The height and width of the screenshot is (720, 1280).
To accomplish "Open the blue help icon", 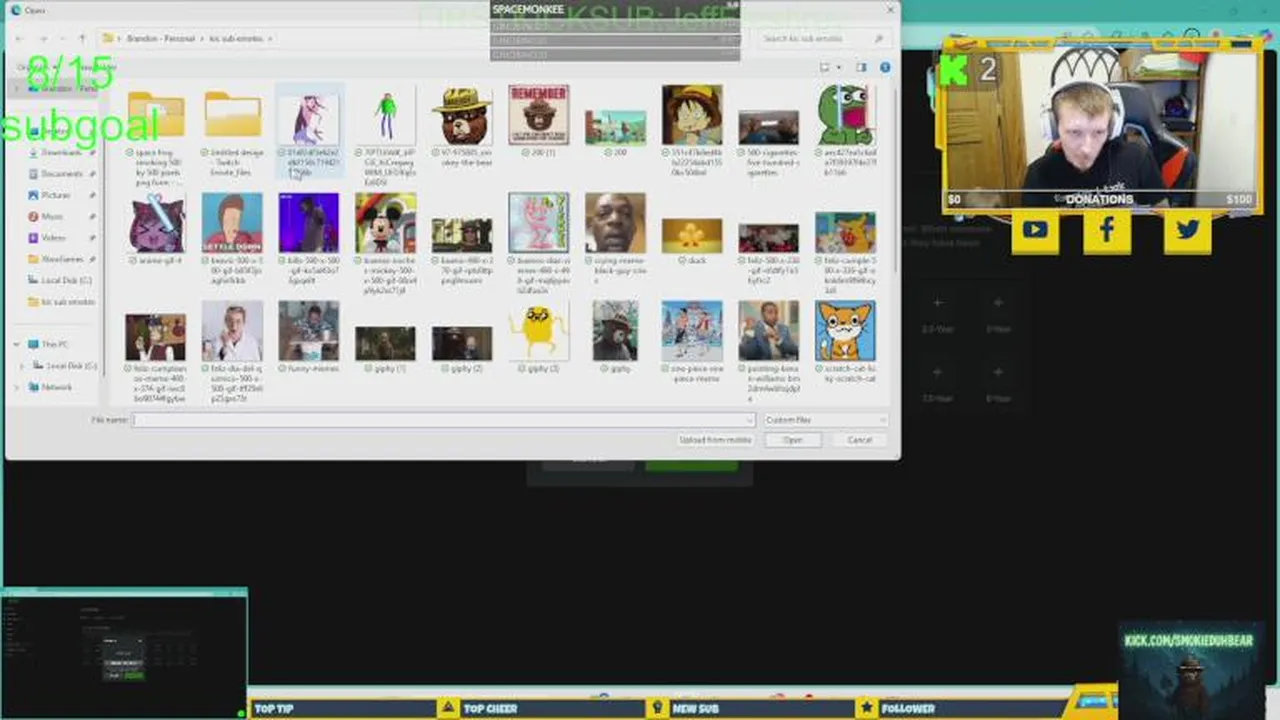I will [x=885, y=67].
